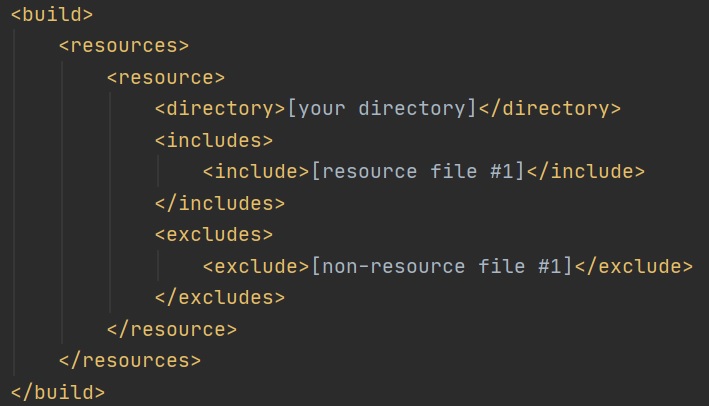Image resolution: width=709 pixels, height=406 pixels.
Task: Click the opening directory tag
Action: [220, 108]
